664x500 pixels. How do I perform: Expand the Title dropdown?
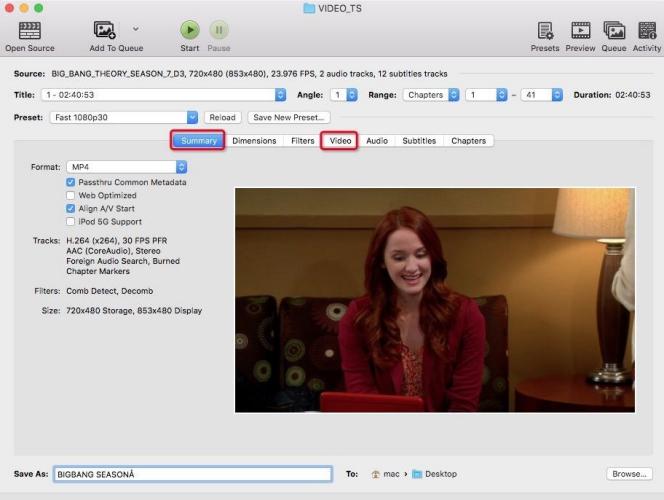[x=164, y=95]
